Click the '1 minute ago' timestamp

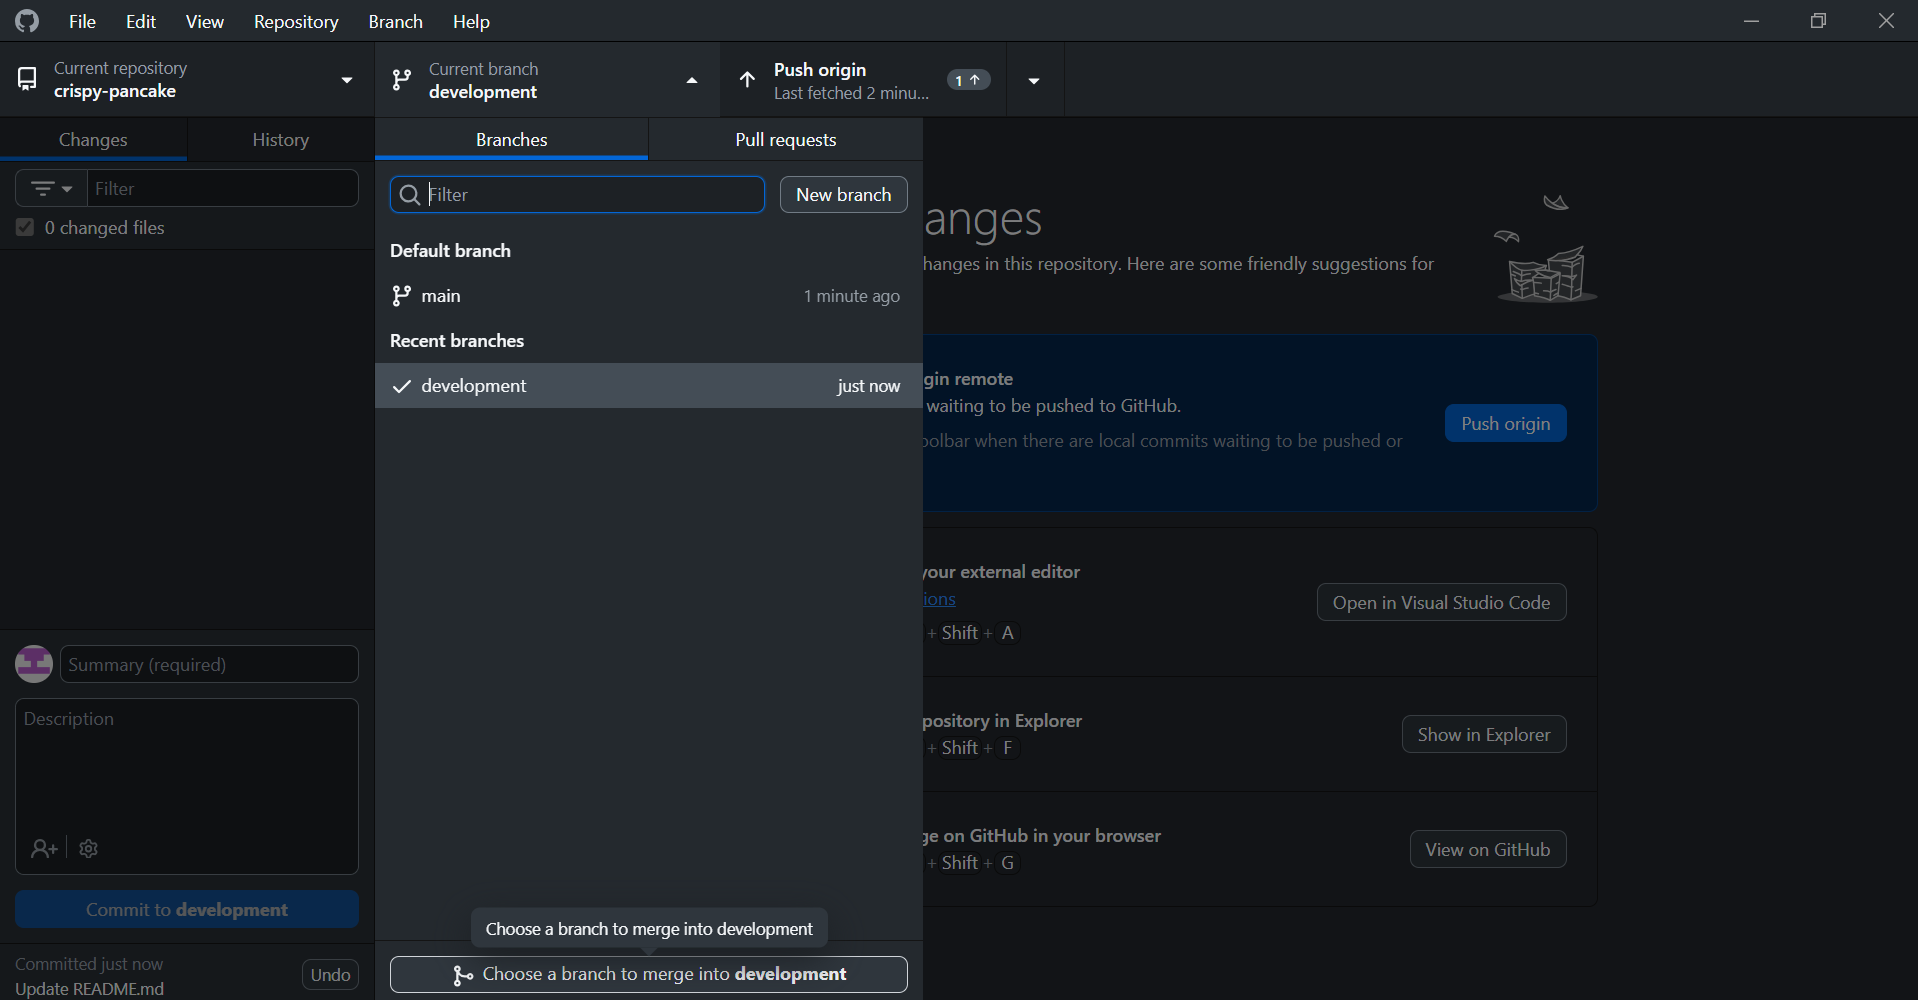click(x=852, y=296)
